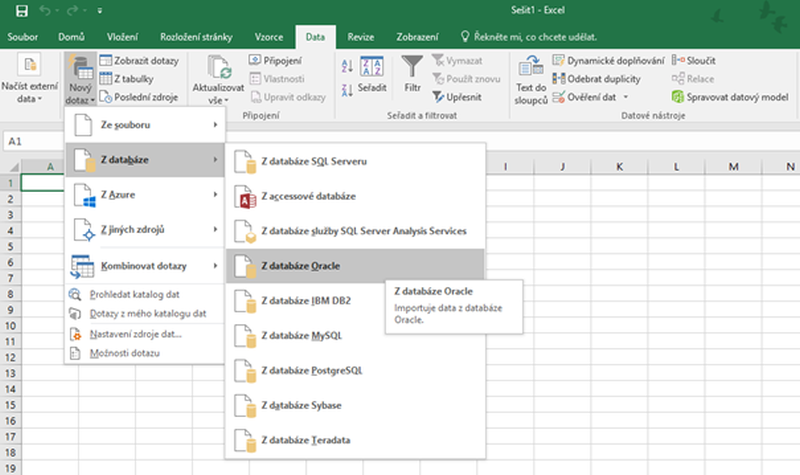The height and width of the screenshot is (475, 800).
Task: Click Prohledat katalog dat
Action: pos(145,294)
